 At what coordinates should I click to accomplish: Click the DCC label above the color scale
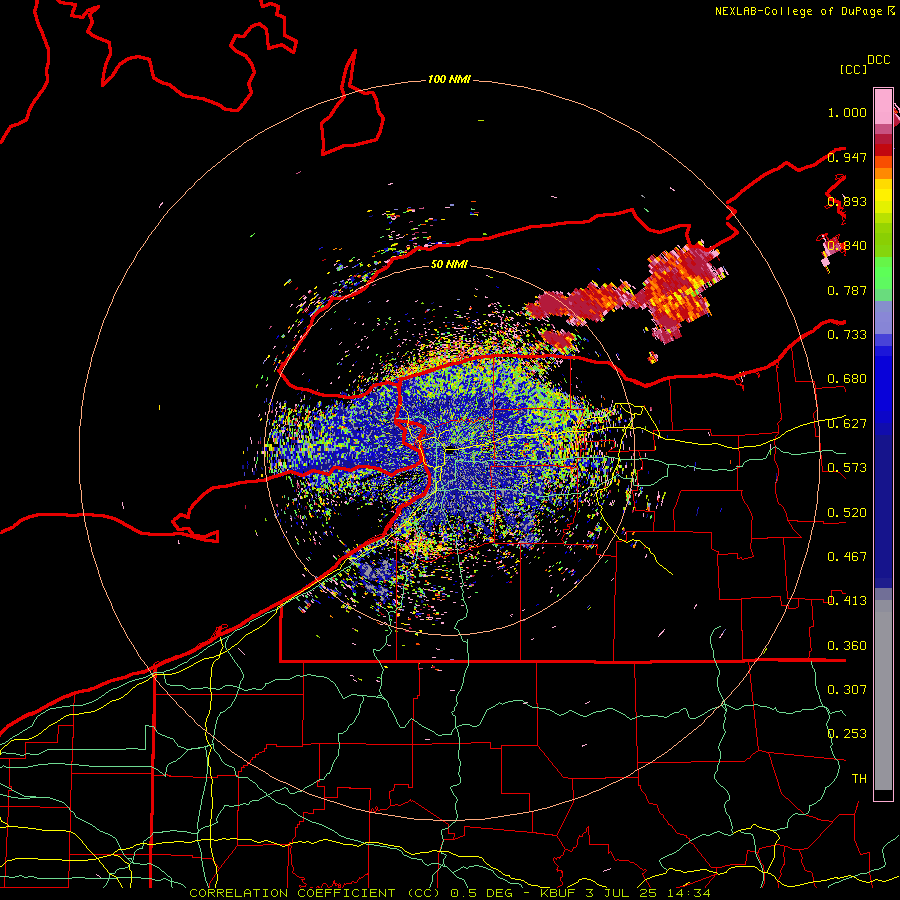[x=878, y=60]
